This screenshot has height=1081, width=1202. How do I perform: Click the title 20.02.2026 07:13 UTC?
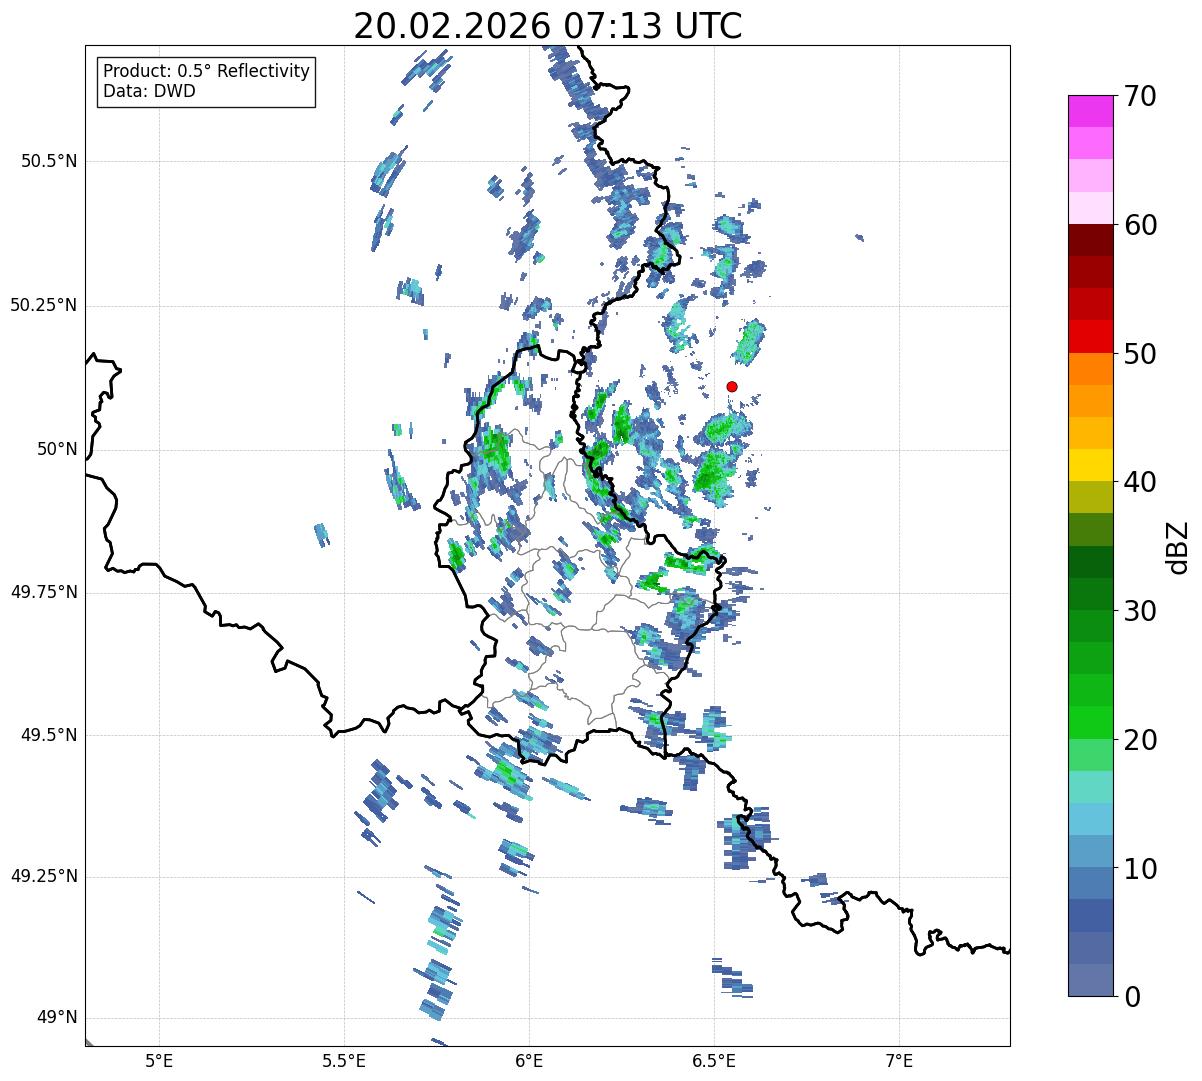pos(548,26)
